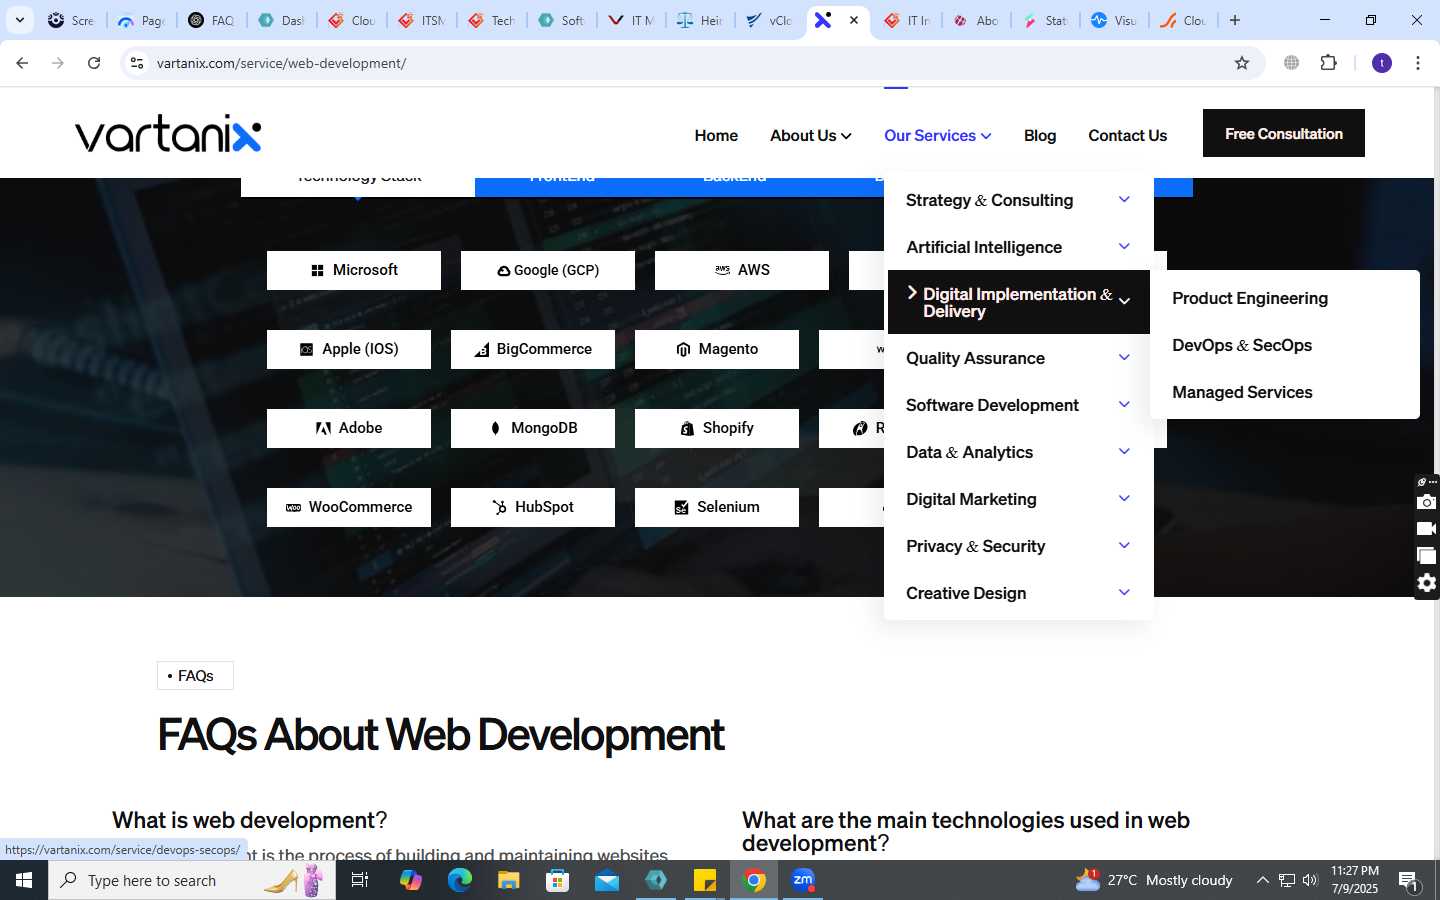This screenshot has width=1440, height=900.
Task: Select the Google (GCP) tile
Action: tap(548, 270)
